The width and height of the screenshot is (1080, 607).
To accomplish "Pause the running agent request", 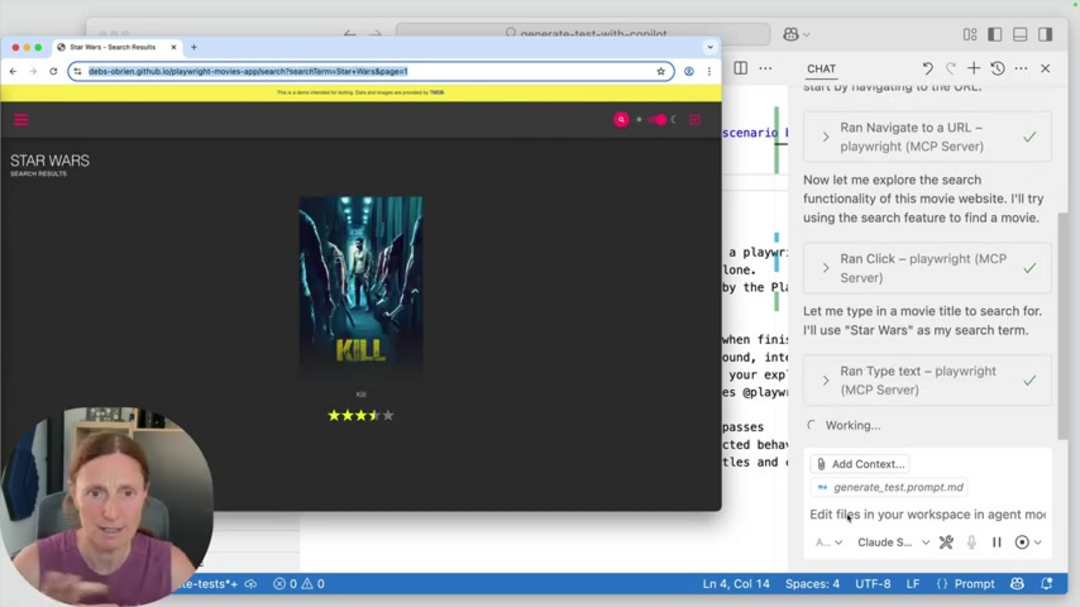I will 996,542.
